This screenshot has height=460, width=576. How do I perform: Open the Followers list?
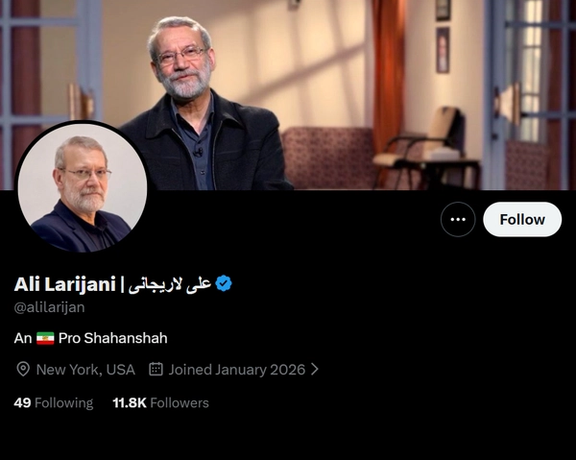[x=161, y=403]
